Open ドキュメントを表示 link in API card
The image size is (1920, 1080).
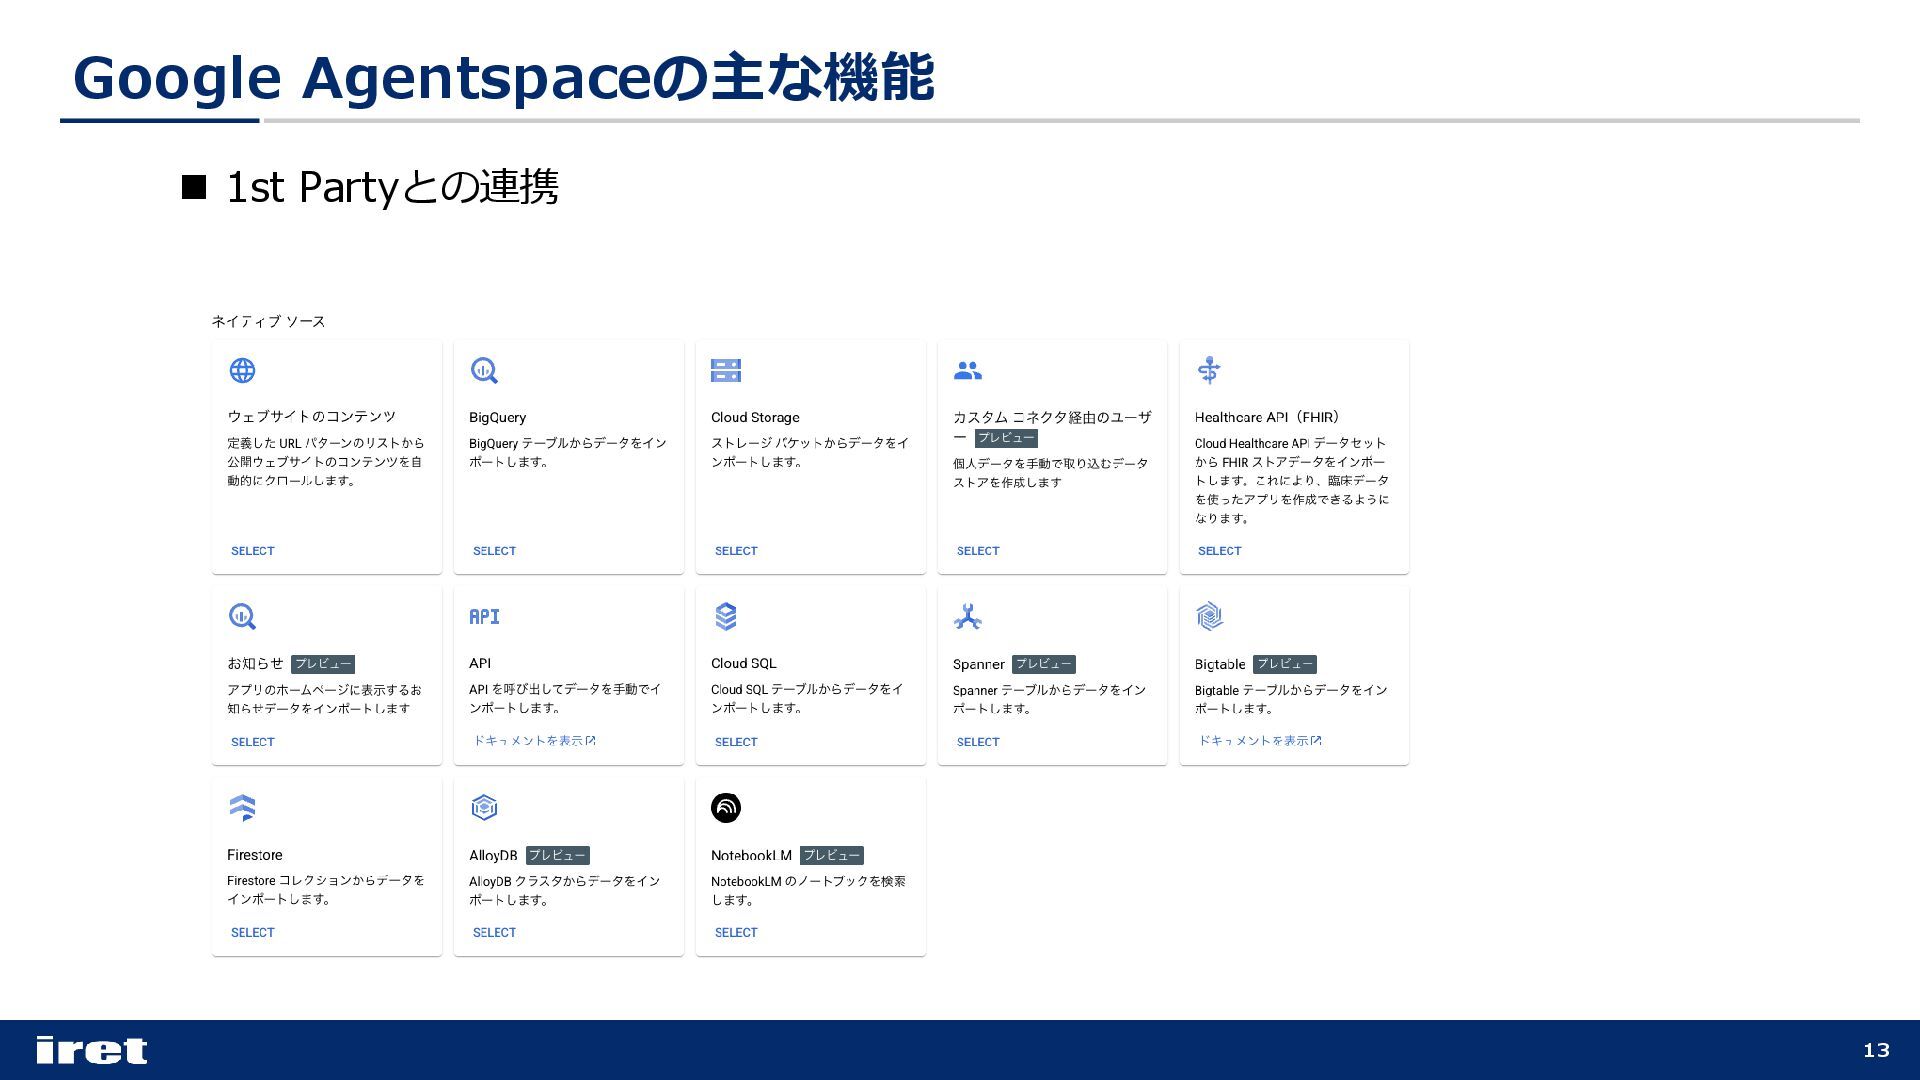pyautogui.click(x=534, y=741)
